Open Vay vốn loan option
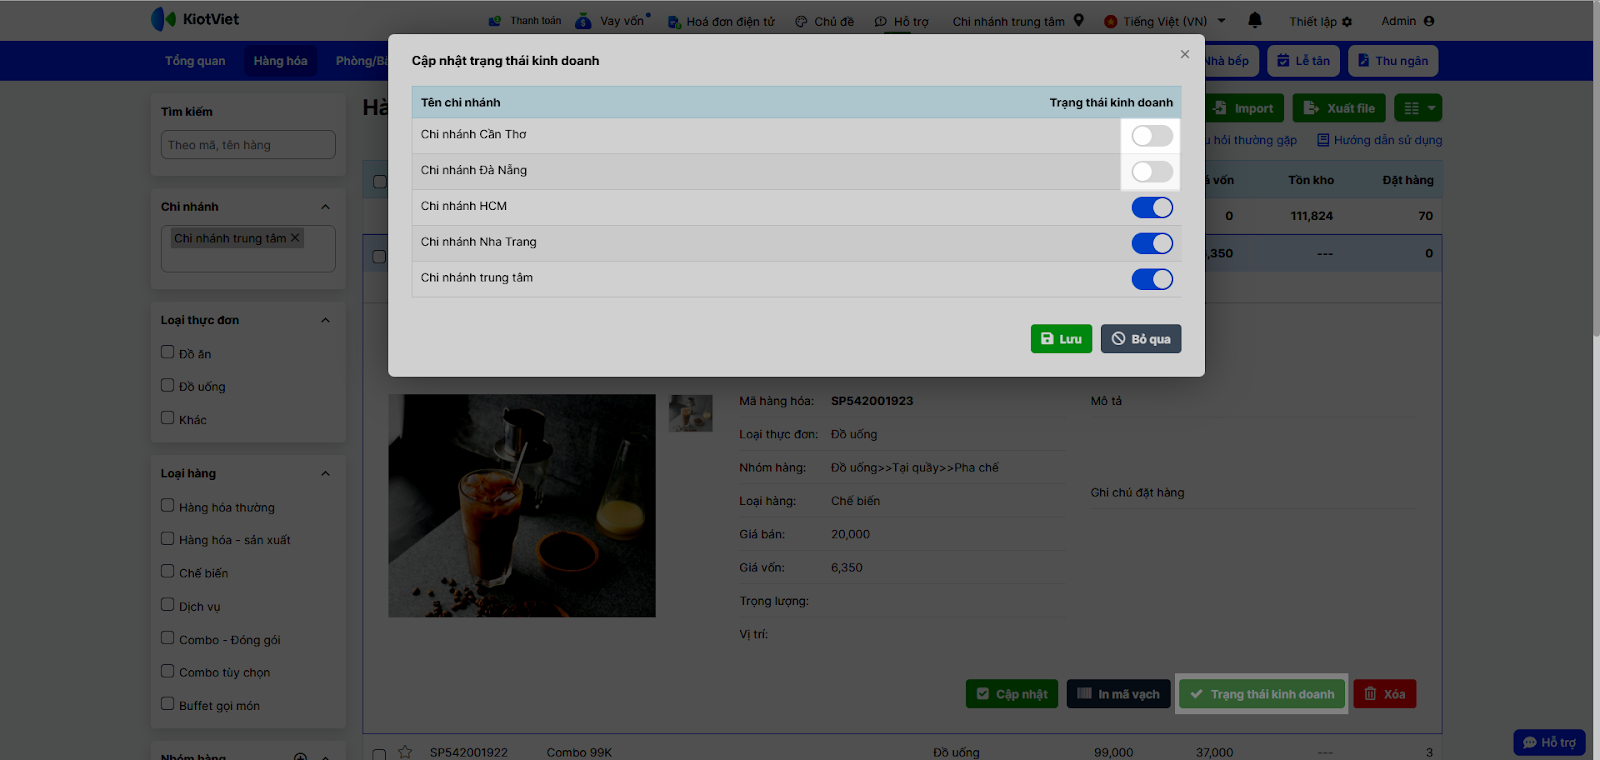The width and height of the screenshot is (1600, 760). tap(612, 21)
